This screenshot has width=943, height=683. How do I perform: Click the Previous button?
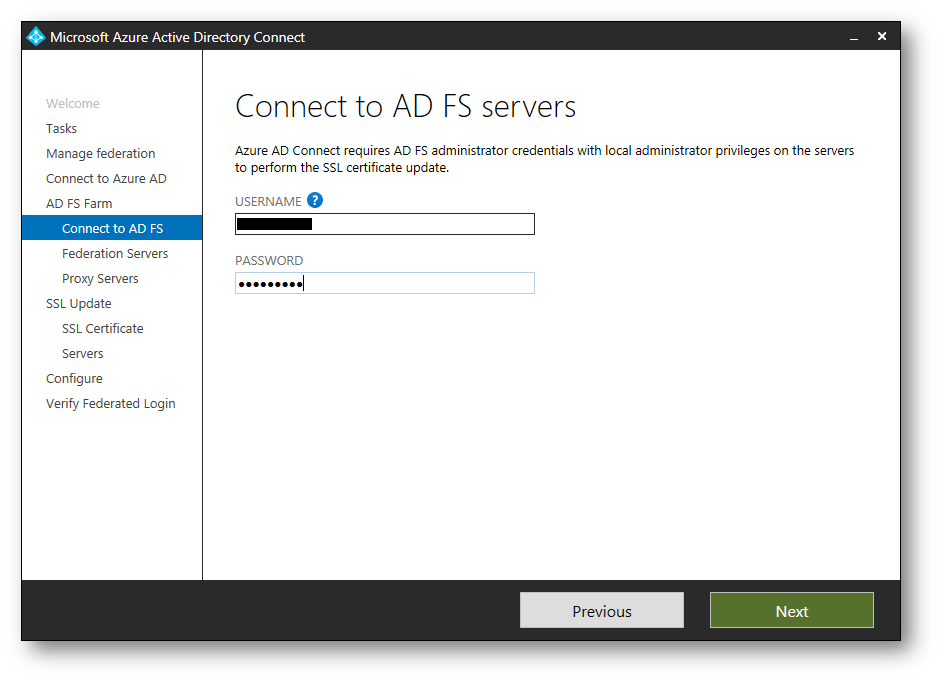[x=602, y=610]
